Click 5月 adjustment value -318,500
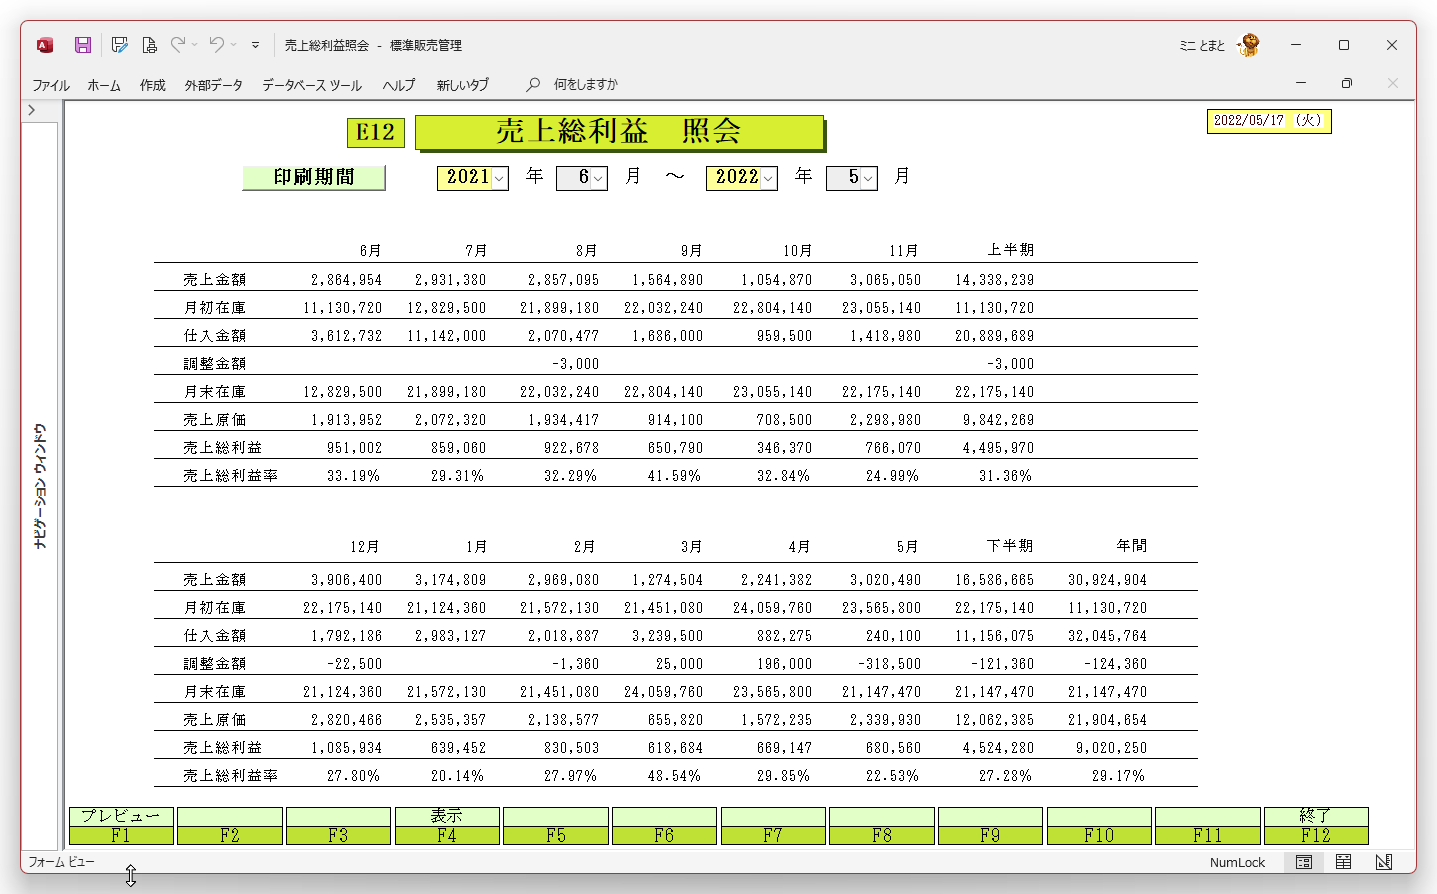Image resolution: width=1437 pixels, height=894 pixels. click(x=889, y=664)
